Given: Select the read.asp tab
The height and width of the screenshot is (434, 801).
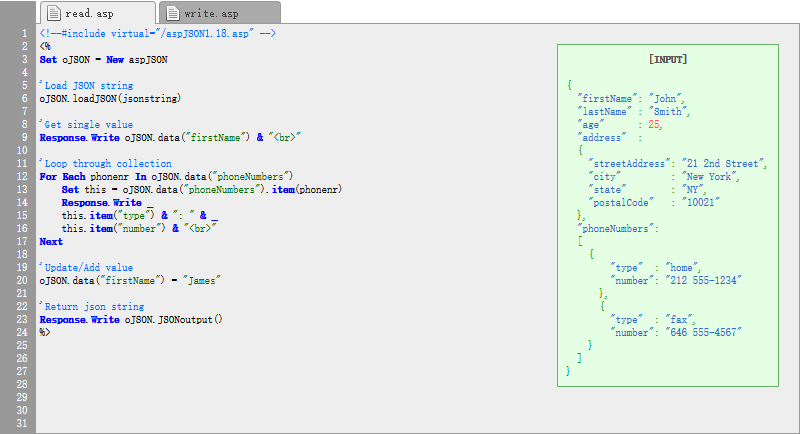Looking at the screenshot, I should pyautogui.click(x=98, y=13).
